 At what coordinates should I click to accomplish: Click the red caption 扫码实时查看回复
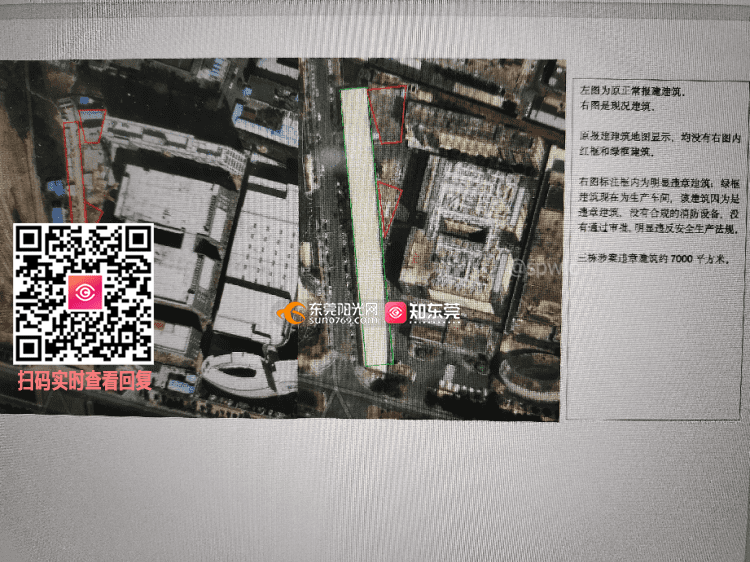coord(83,381)
